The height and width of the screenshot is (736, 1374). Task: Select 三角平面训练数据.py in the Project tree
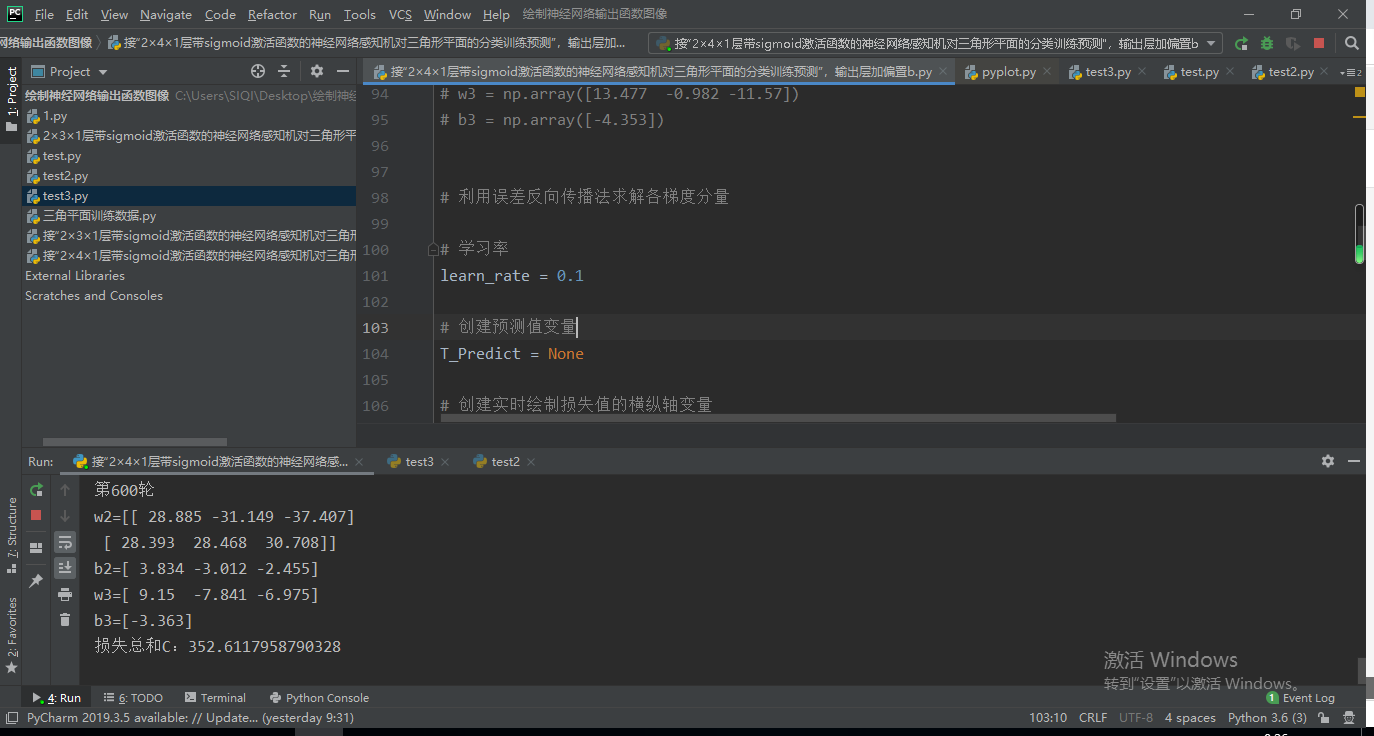[189, 216]
